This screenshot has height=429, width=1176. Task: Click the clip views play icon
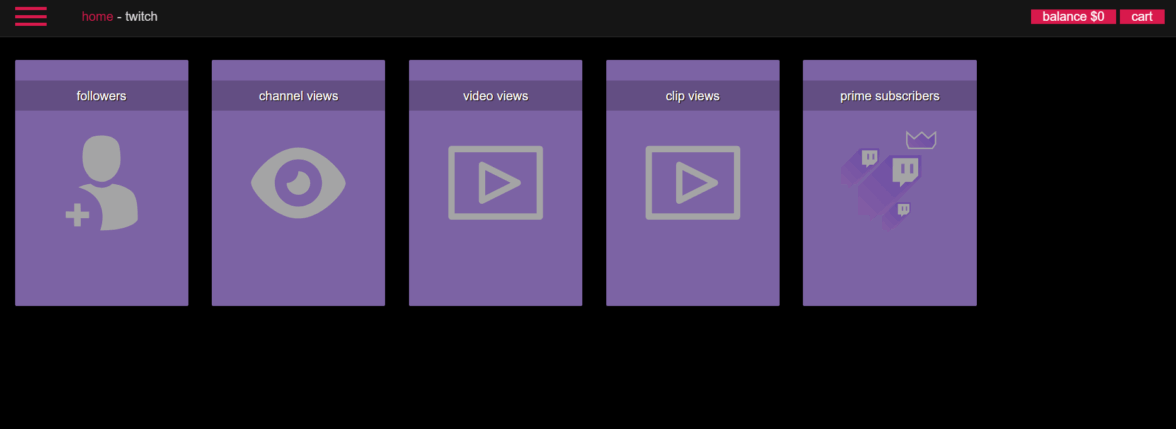pyautogui.click(x=693, y=183)
